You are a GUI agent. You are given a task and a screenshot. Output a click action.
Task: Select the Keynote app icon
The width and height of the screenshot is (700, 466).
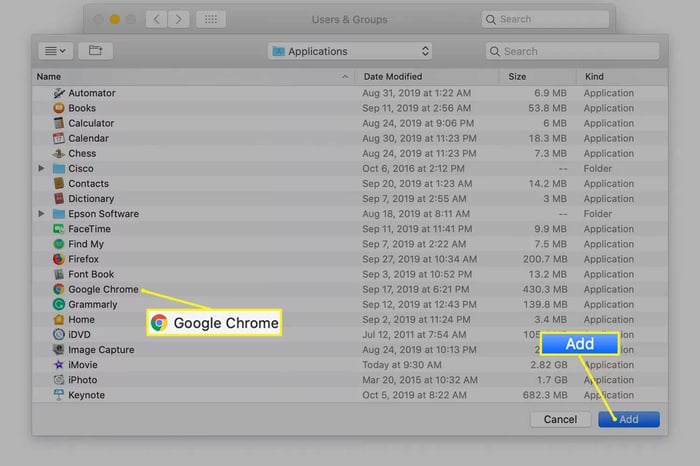(x=59, y=395)
